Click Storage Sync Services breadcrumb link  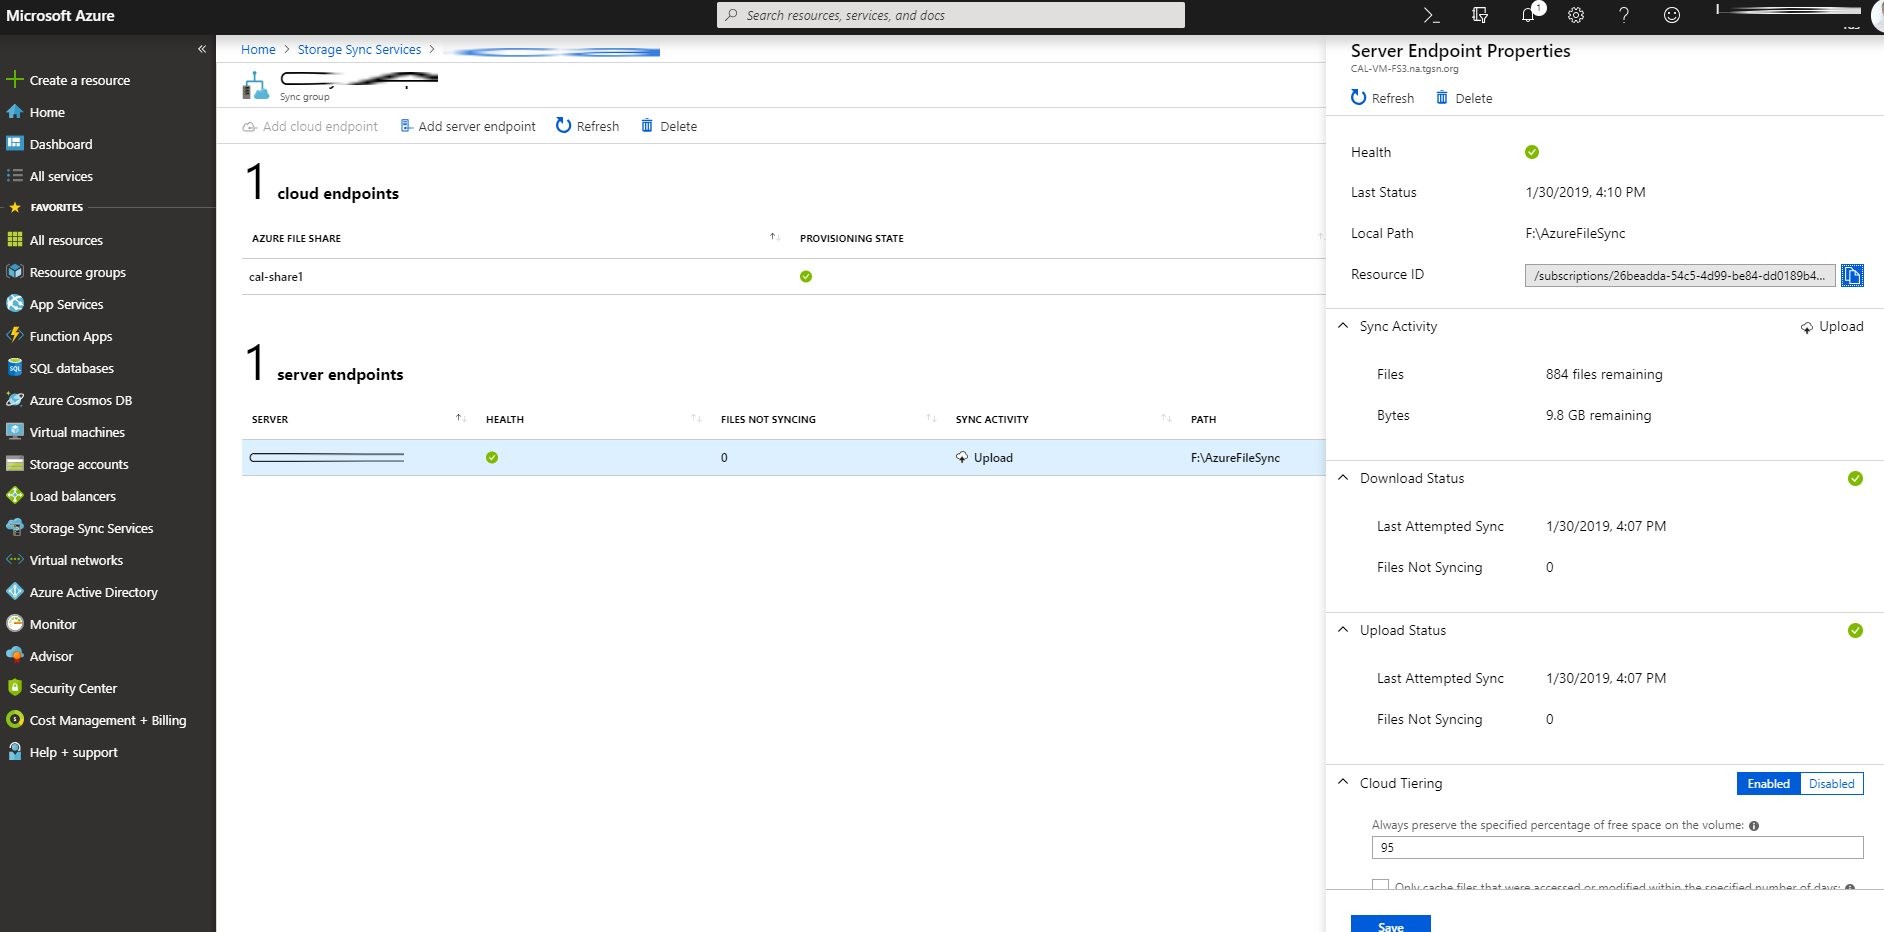359,49
